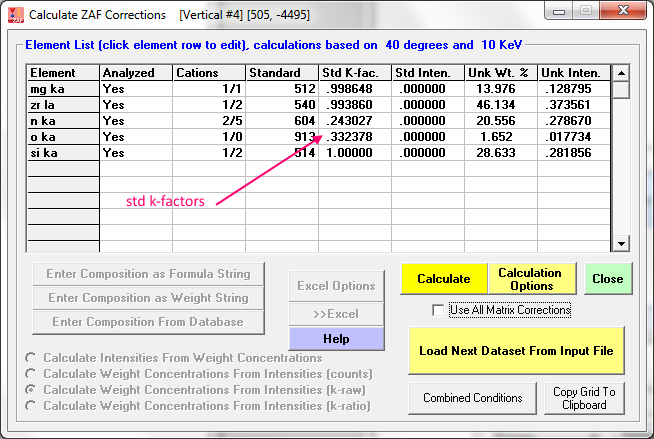Screen dimensions: 654x439
Task: Click the si ka element row
Action: (62, 152)
